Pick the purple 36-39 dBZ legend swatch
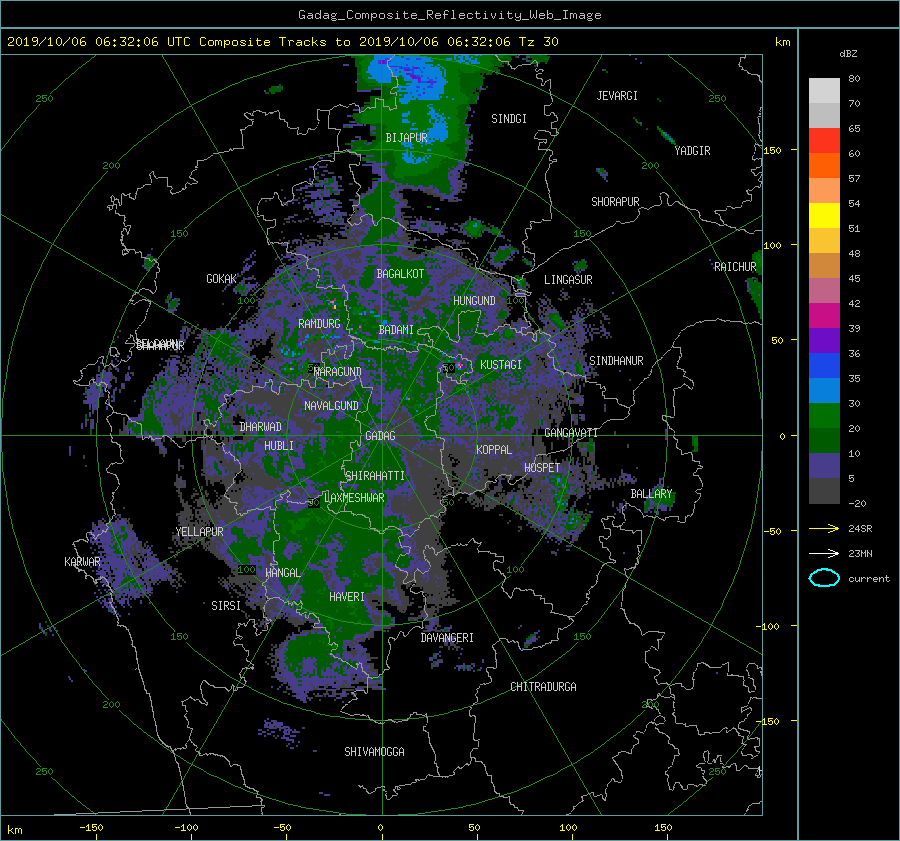900x841 pixels. point(824,340)
